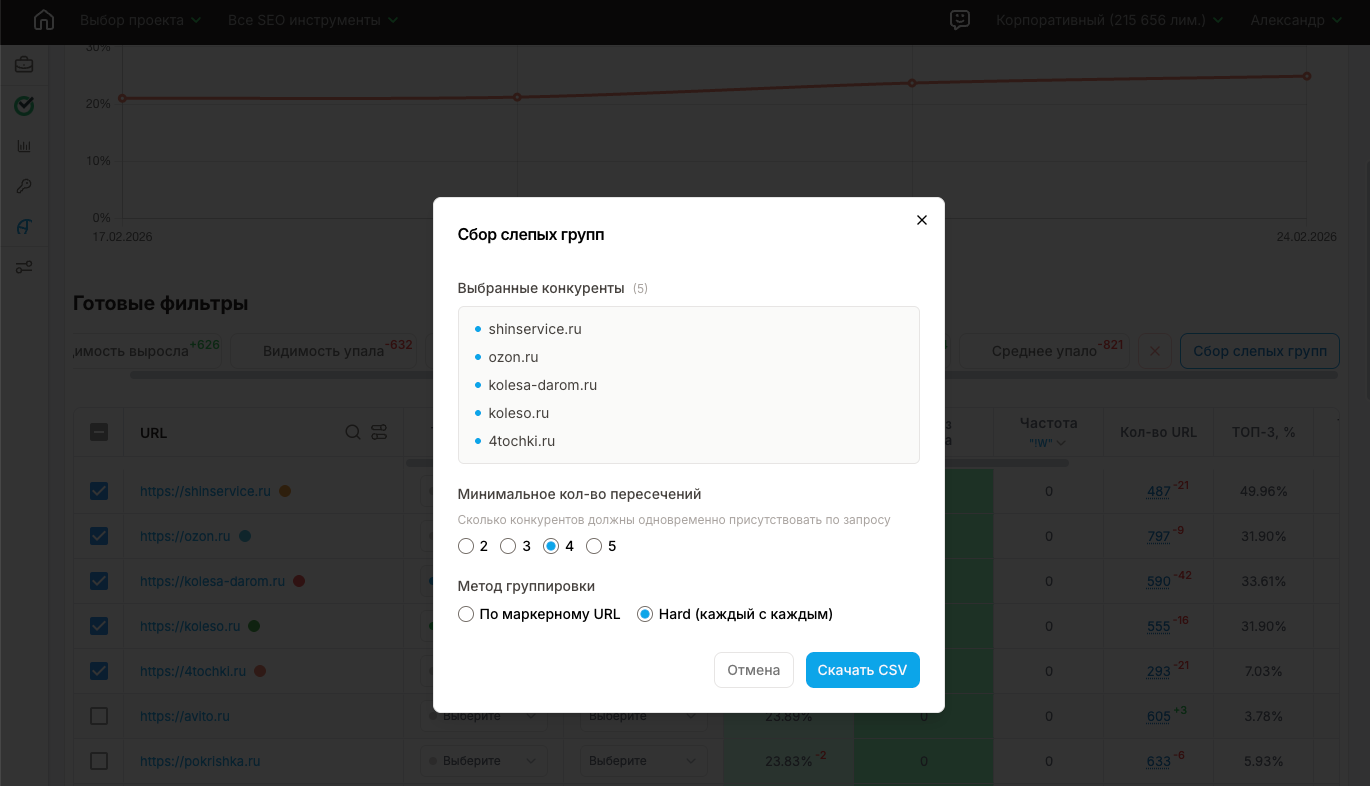Click the home icon in top bar
This screenshot has width=1370, height=786.
[x=44, y=20]
